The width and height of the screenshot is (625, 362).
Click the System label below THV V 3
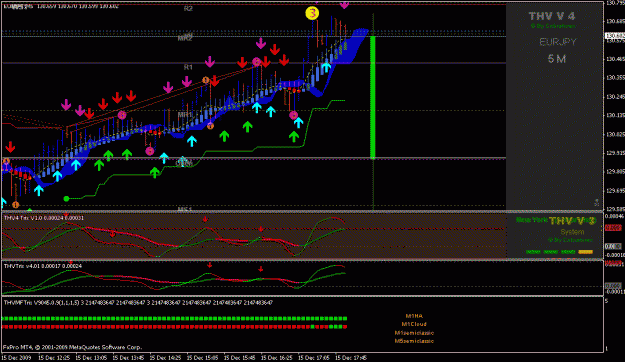click(572, 232)
